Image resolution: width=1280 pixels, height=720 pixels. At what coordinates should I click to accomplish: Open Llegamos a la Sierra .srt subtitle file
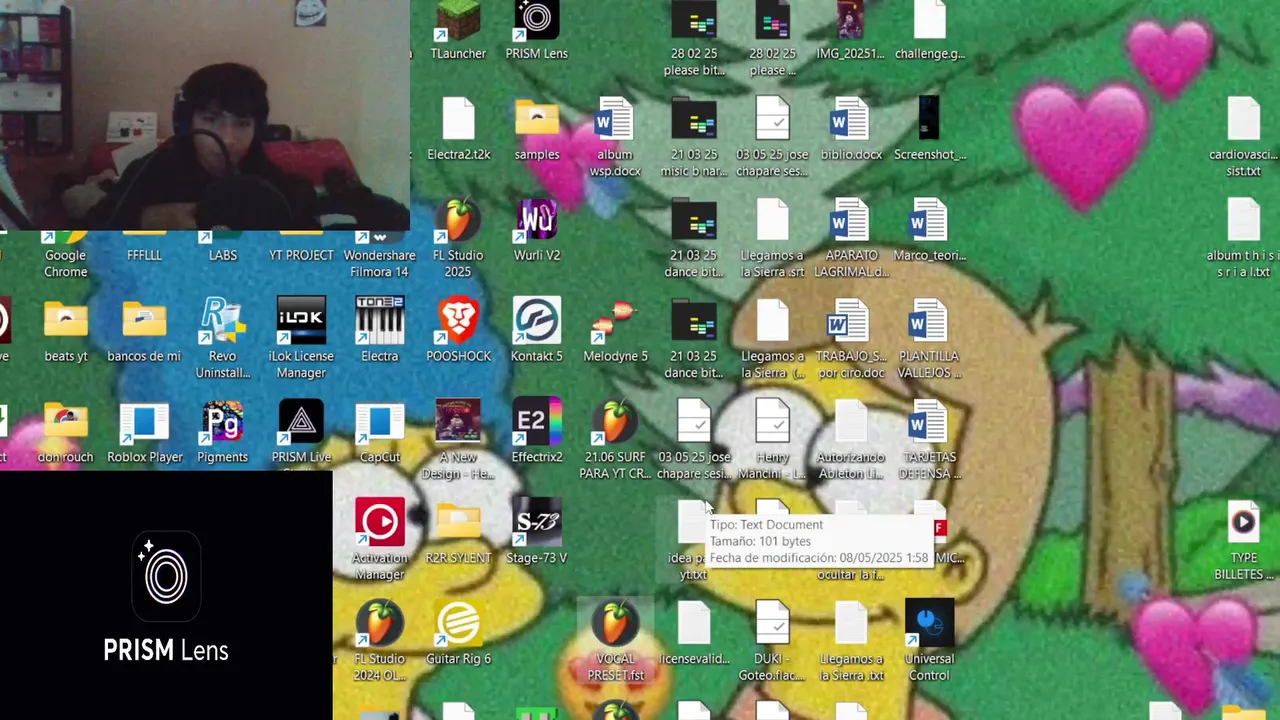click(x=772, y=238)
